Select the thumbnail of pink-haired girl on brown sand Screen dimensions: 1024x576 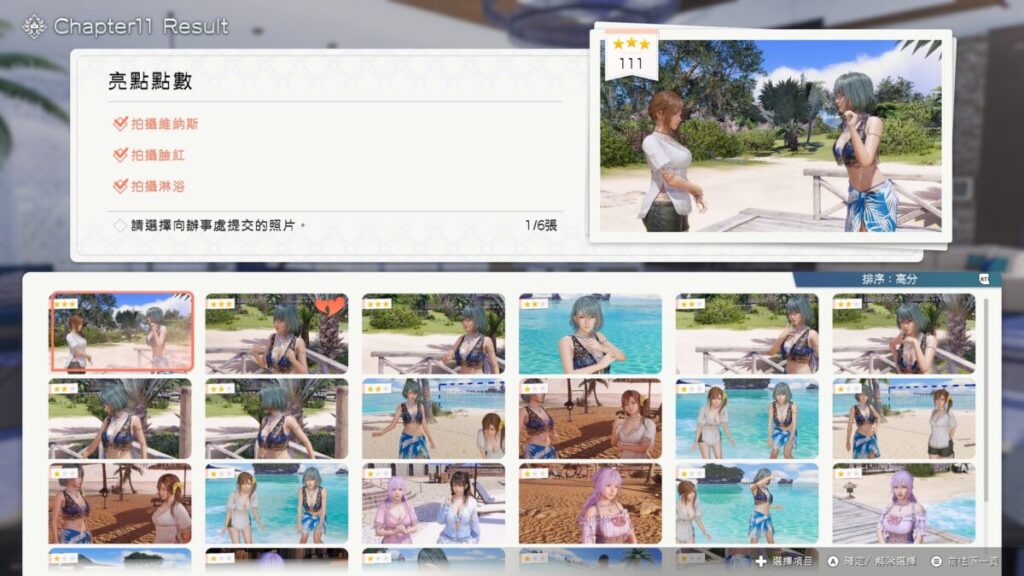point(590,504)
